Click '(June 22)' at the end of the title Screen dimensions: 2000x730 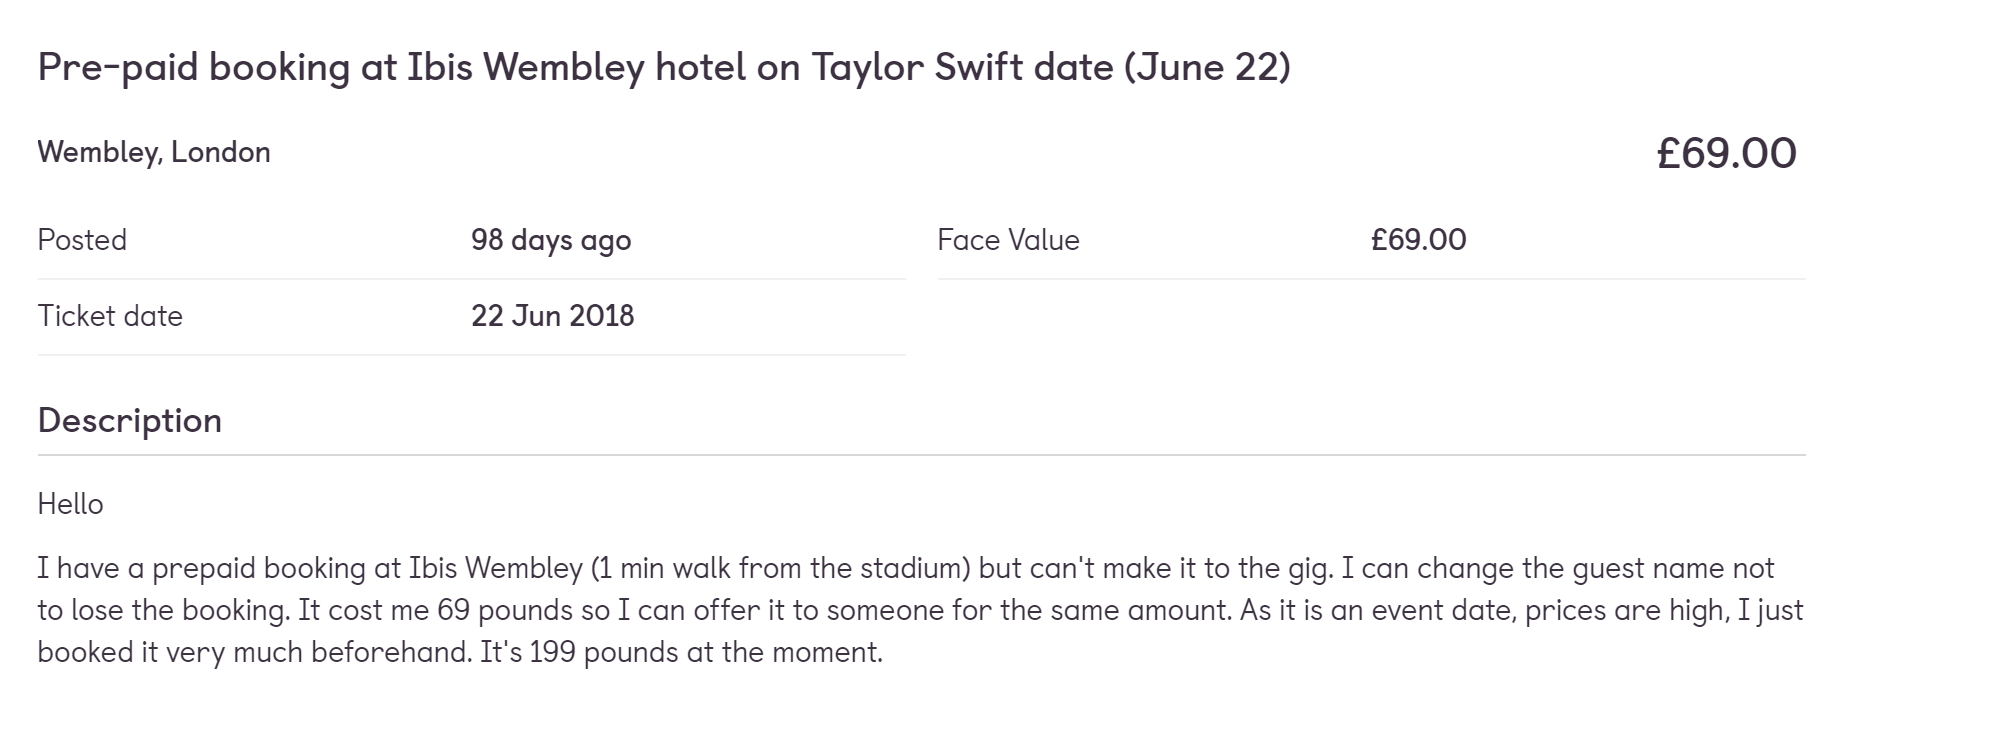1207,68
